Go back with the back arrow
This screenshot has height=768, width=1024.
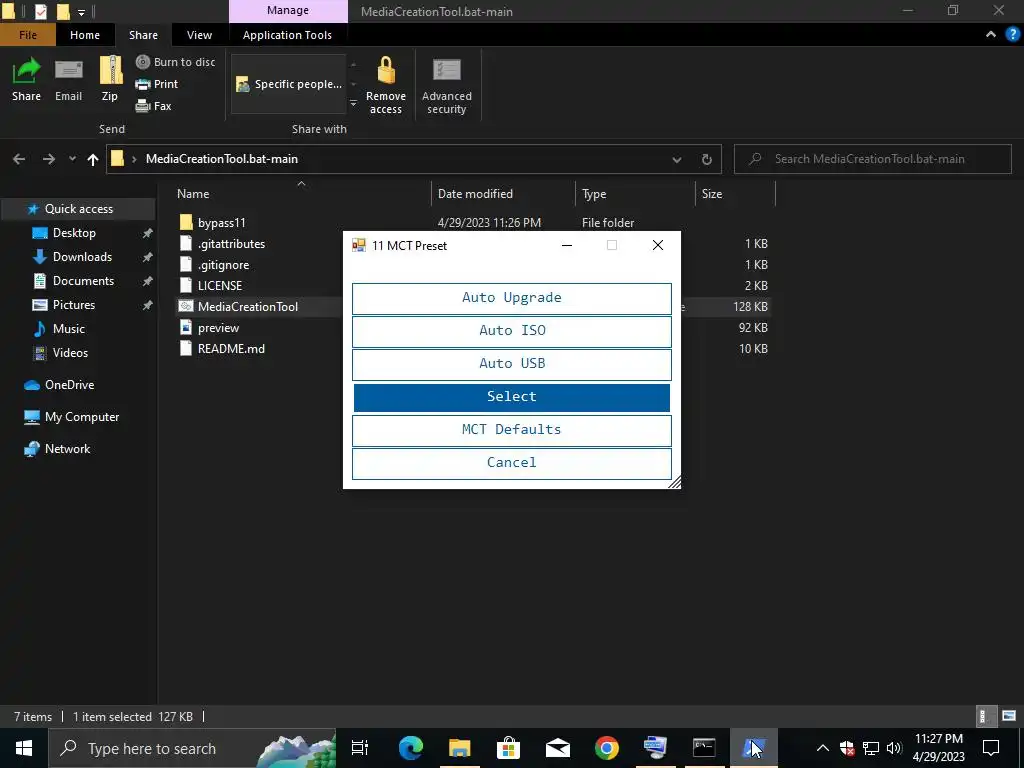coord(19,159)
